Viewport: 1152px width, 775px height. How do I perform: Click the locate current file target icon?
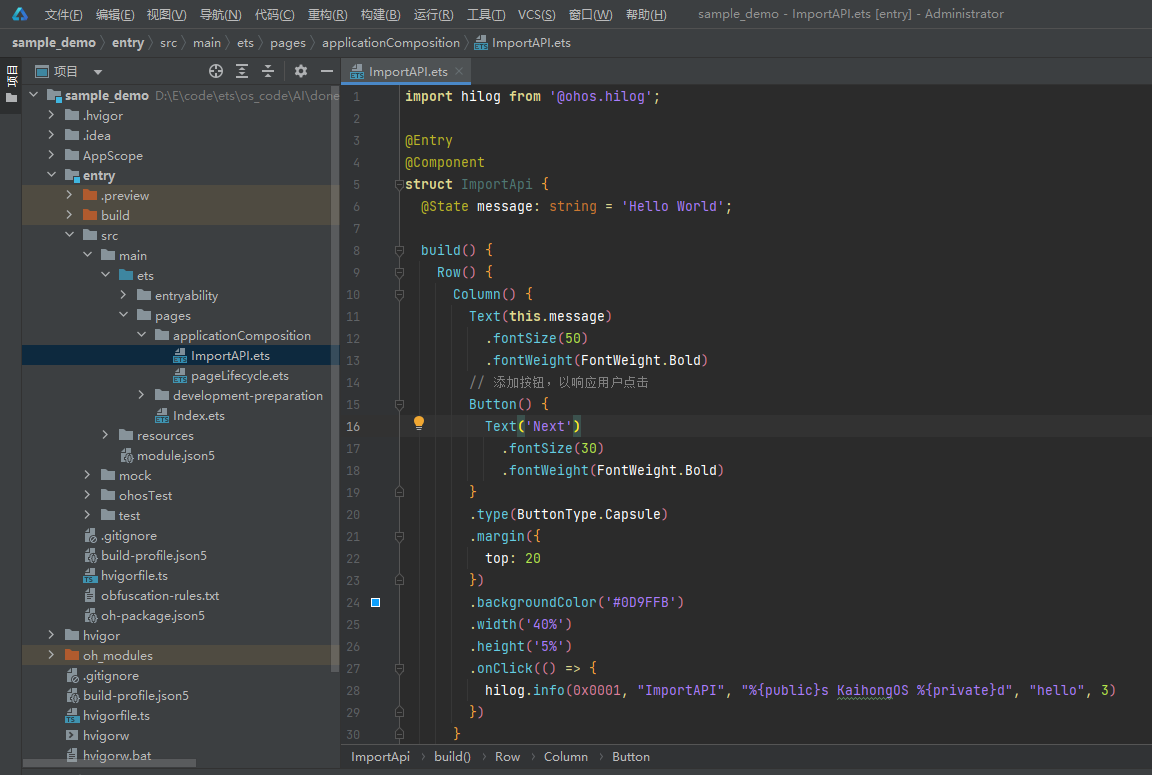(x=215, y=71)
